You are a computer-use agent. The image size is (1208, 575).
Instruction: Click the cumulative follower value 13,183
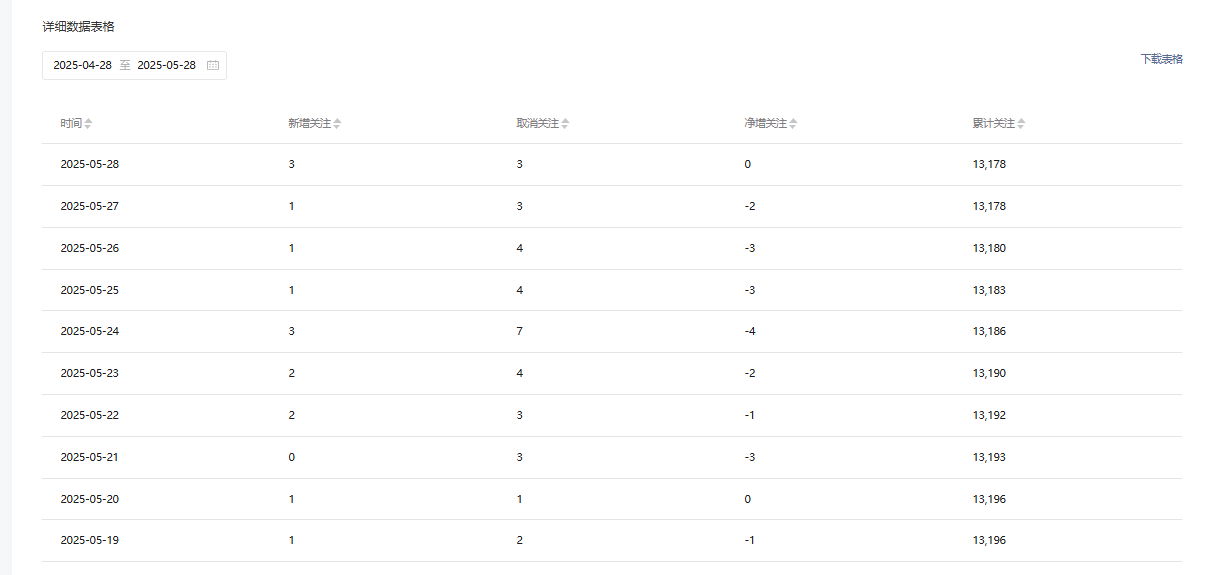coord(989,290)
